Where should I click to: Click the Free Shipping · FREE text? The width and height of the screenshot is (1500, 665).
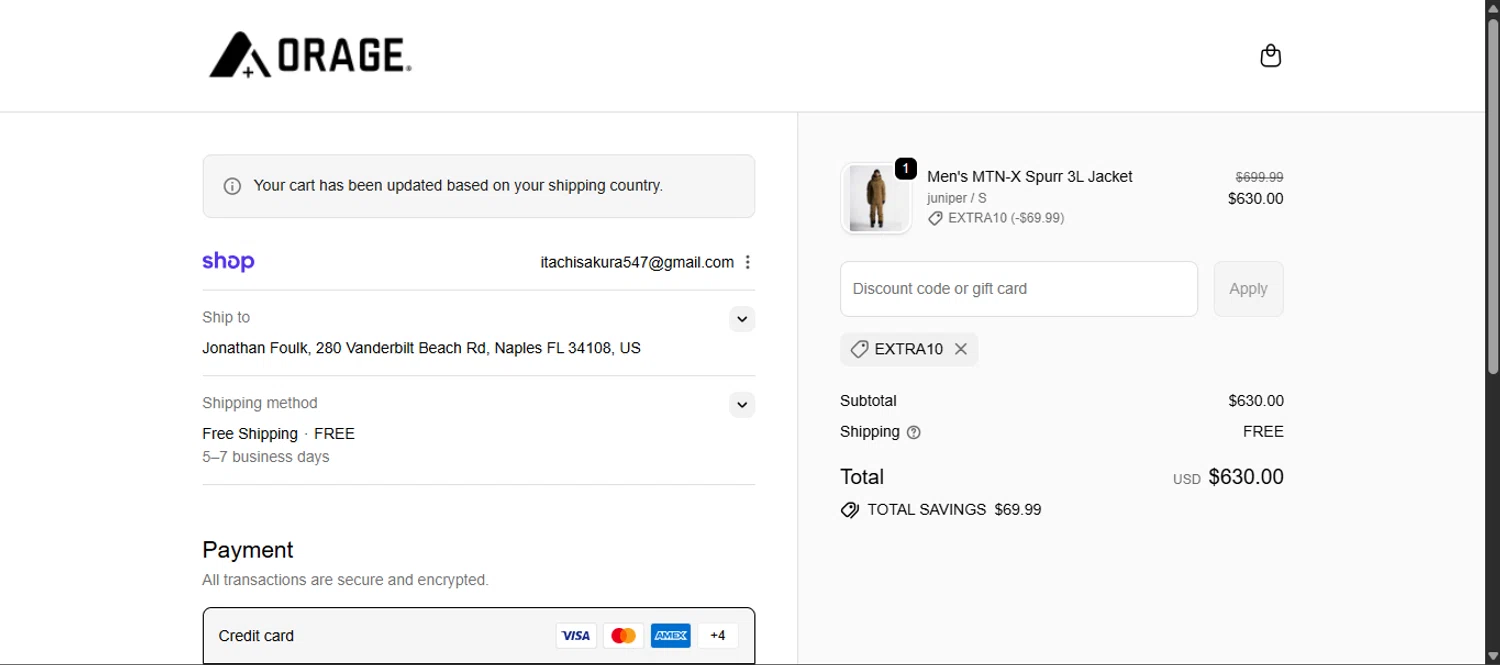point(278,434)
